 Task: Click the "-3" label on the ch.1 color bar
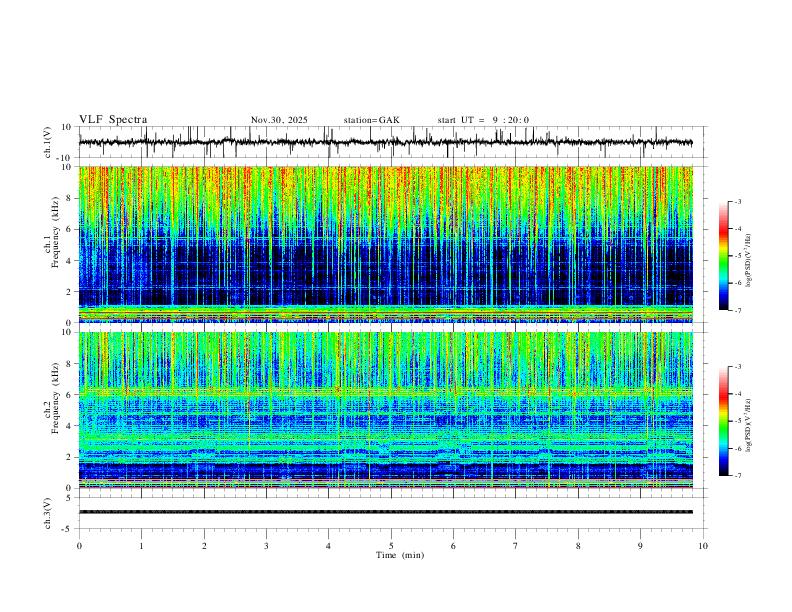[737, 201]
